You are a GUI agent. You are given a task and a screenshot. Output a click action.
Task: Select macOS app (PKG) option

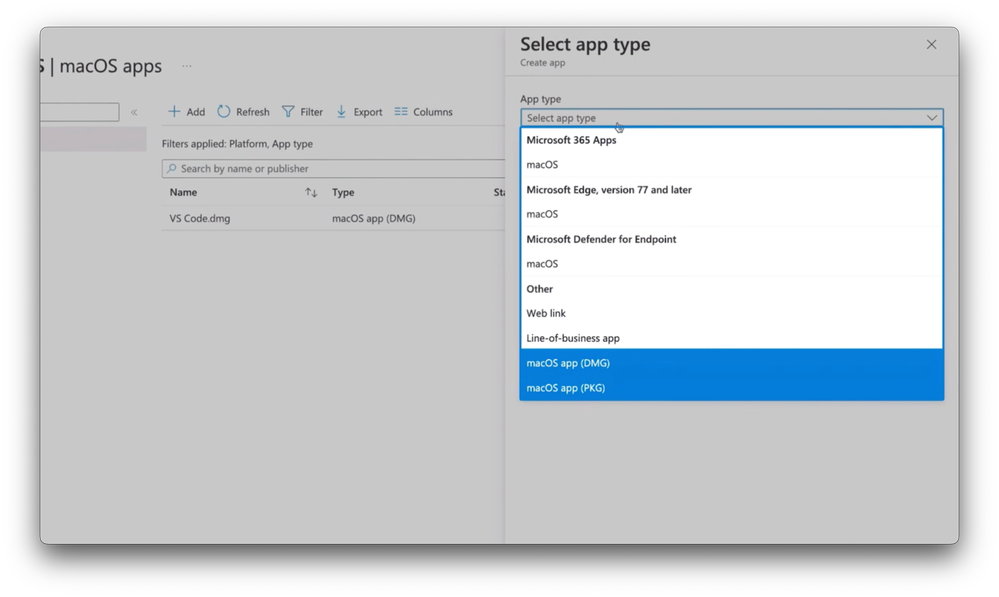coord(566,388)
